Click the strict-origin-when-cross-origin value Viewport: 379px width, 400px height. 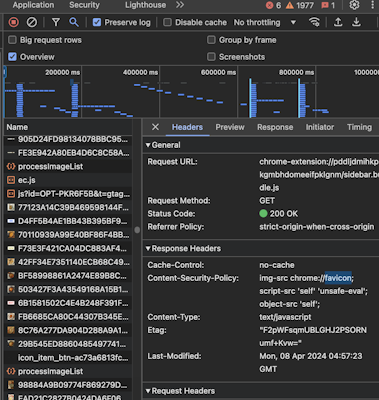(x=317, y=227)
